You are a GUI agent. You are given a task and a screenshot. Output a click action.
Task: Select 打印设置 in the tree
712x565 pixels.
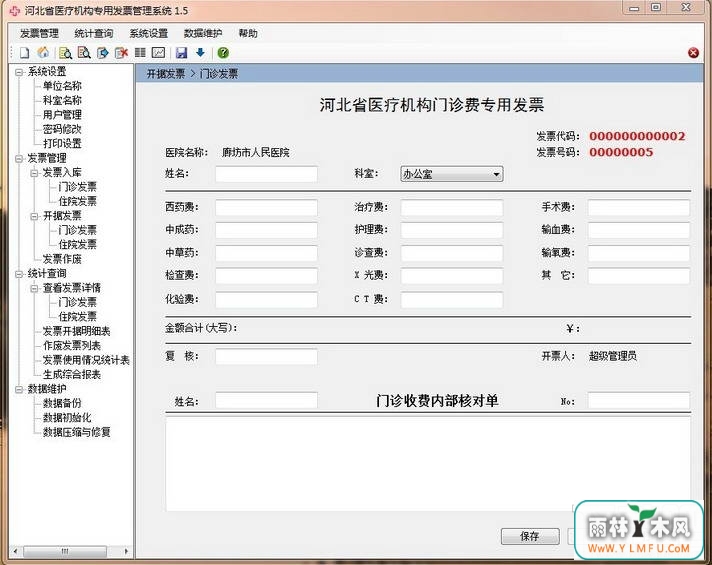pyautogui.click(x=62, y=144)
